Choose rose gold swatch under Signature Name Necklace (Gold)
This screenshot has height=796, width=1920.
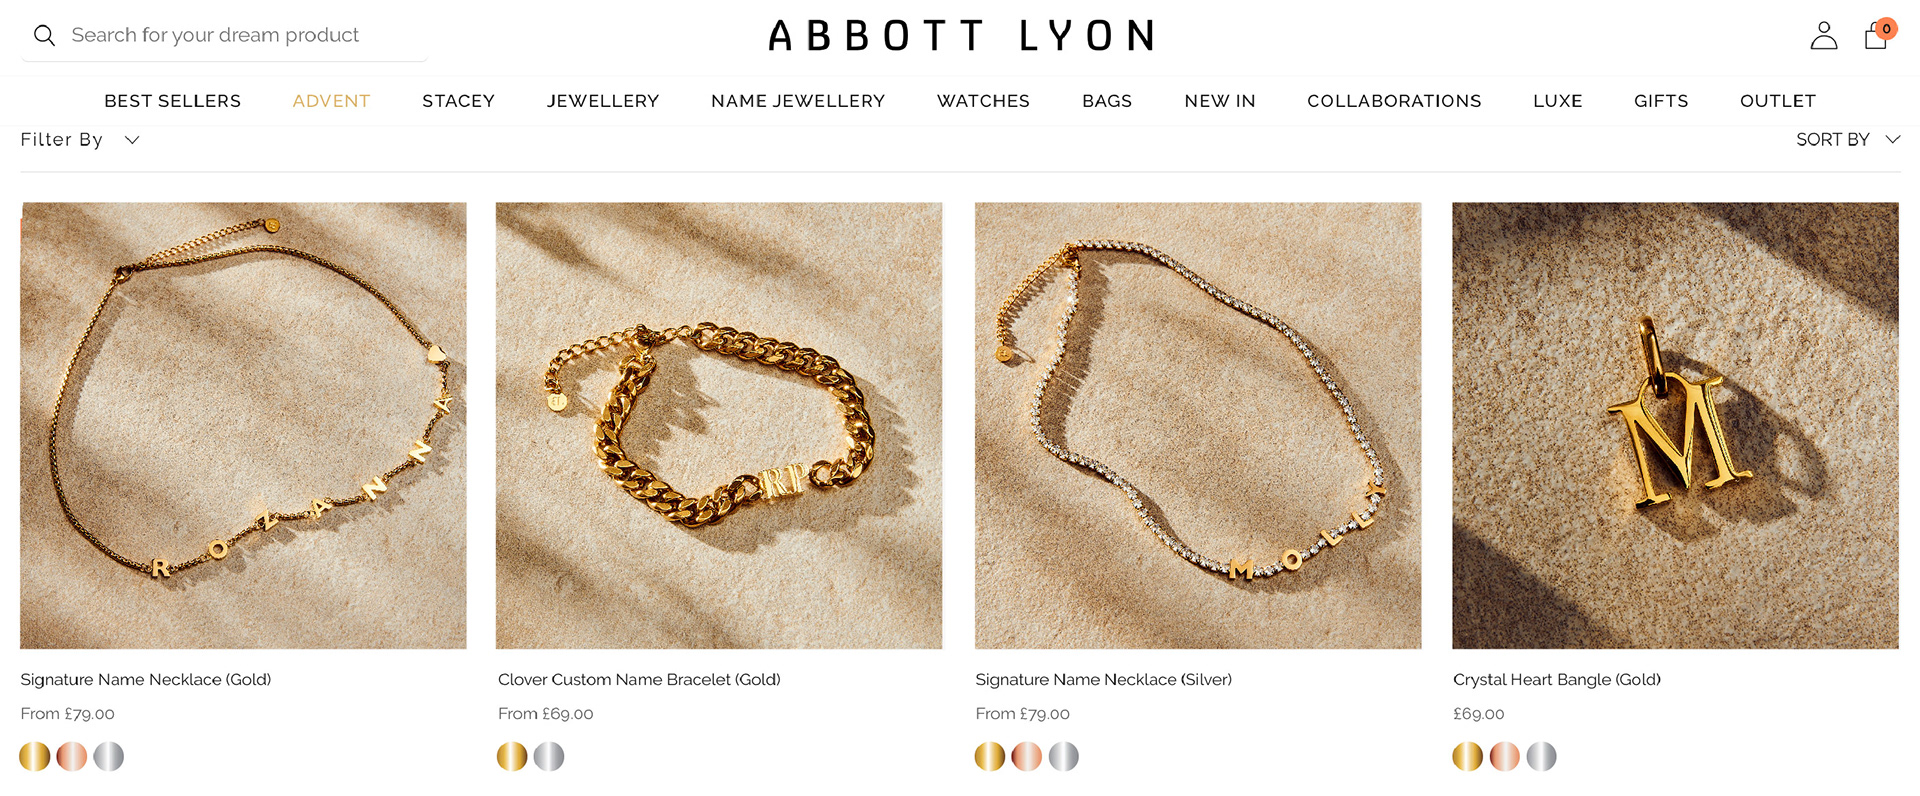pos(72,756)
